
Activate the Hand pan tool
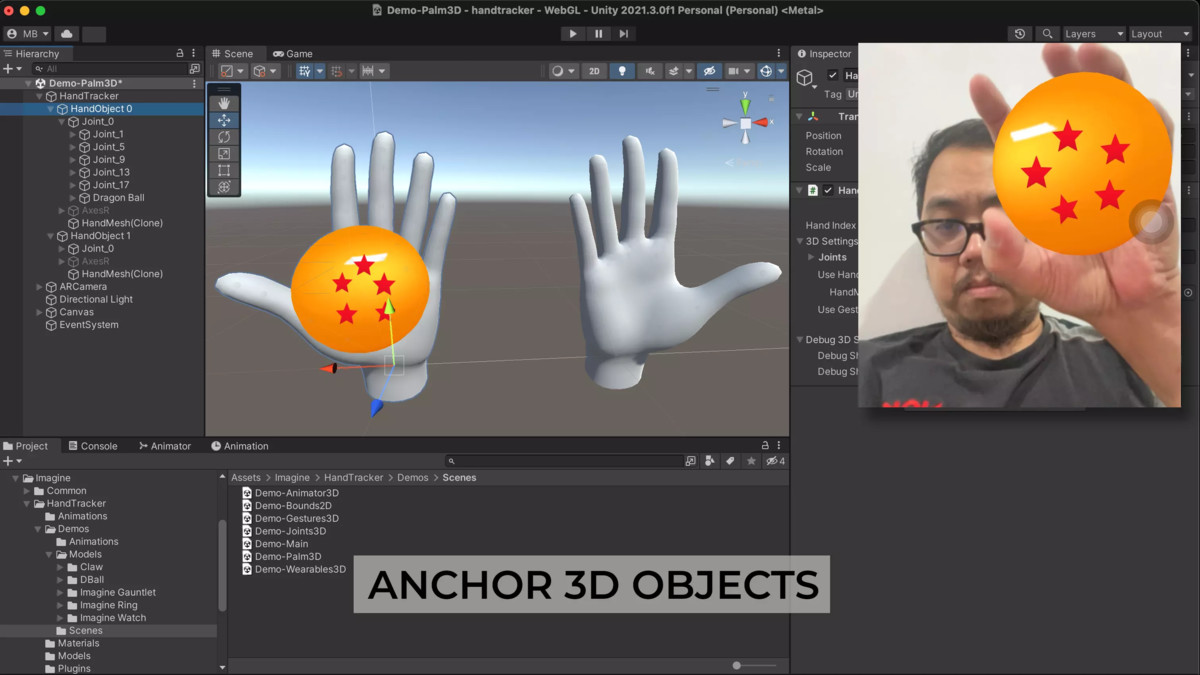pyautogui.click(x=224, y=102)
